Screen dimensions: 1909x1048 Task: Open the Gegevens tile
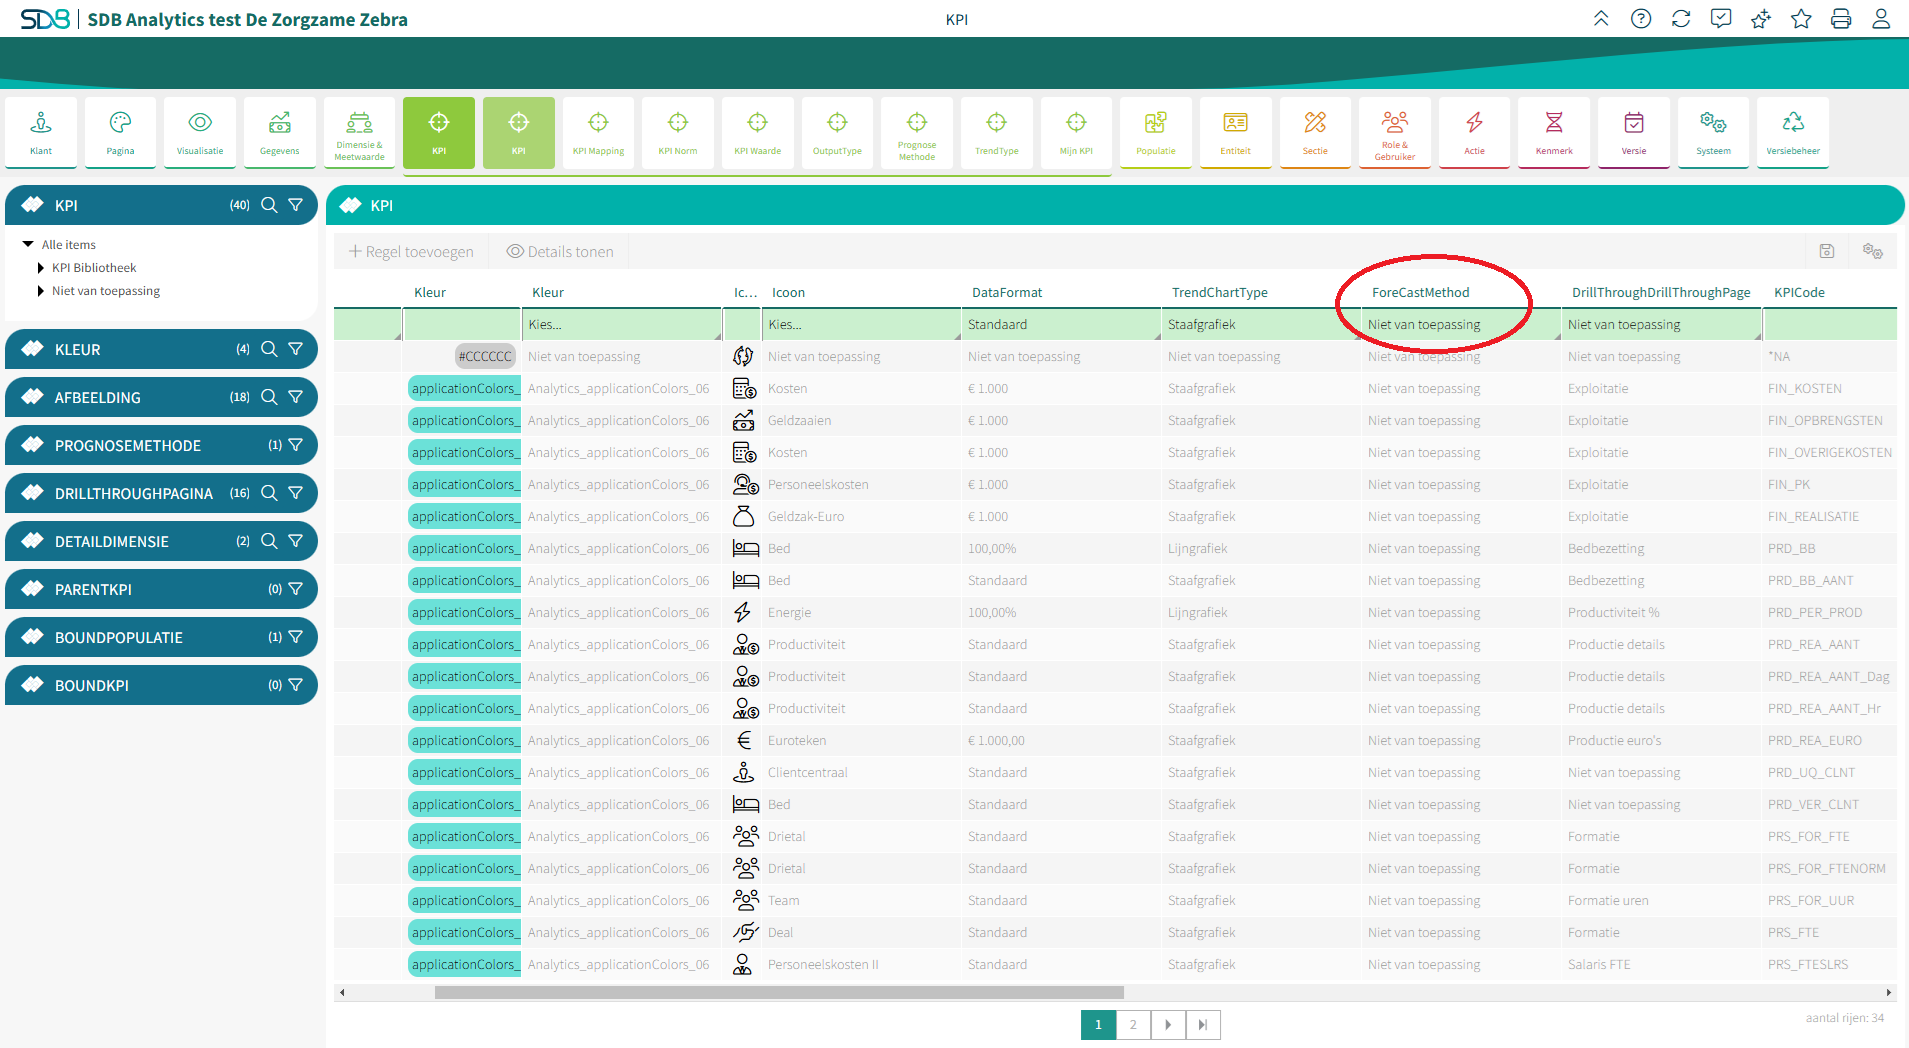coord(280,132)
